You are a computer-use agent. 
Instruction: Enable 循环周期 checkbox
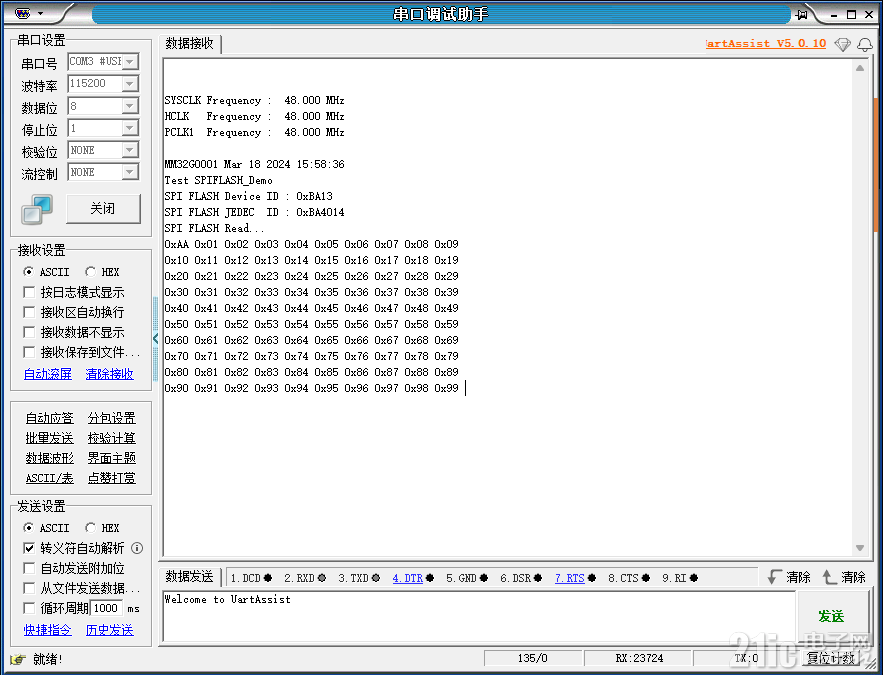pos(29,608)
